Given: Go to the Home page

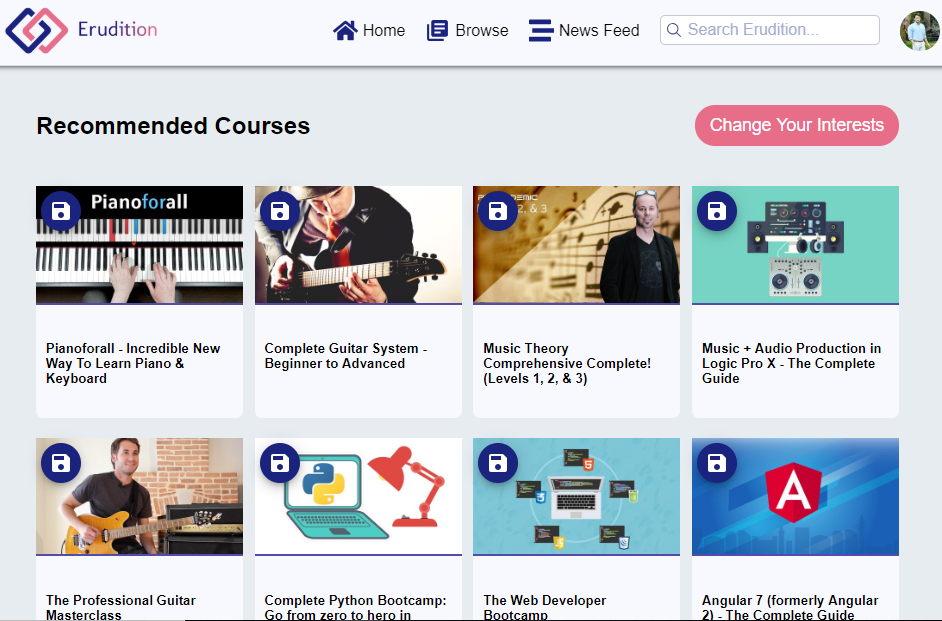Looking at the screenshot, I should [369, 31].
